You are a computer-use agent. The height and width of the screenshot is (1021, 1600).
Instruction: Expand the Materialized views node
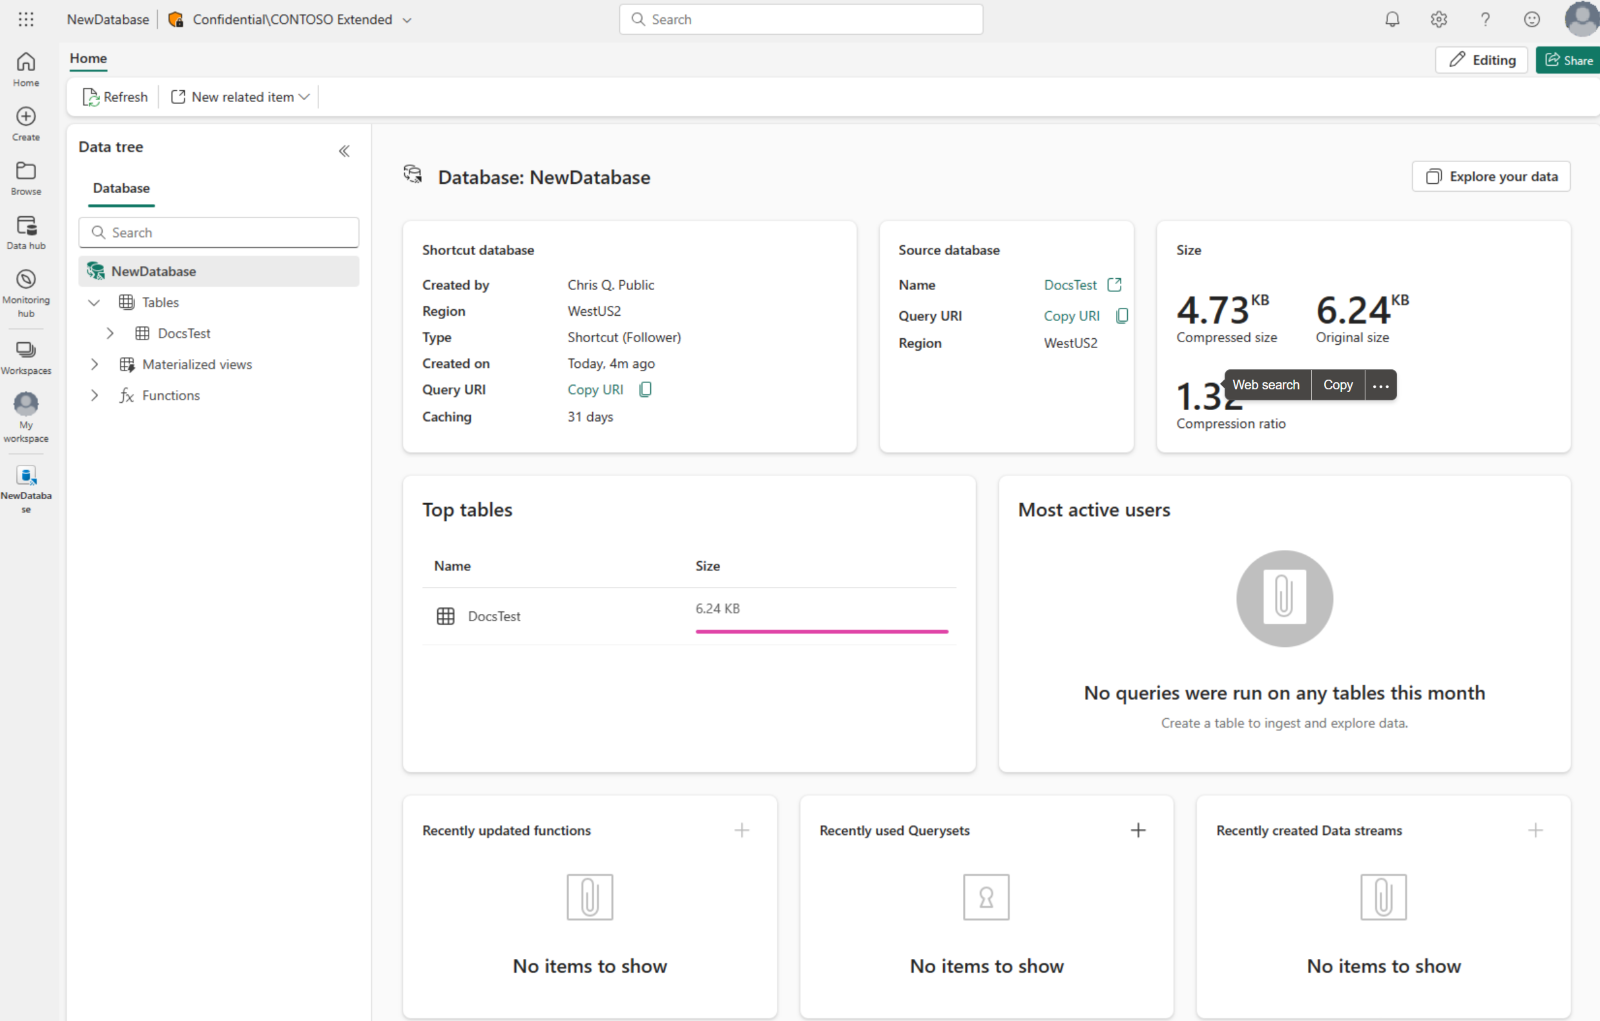tap(94, 364)
